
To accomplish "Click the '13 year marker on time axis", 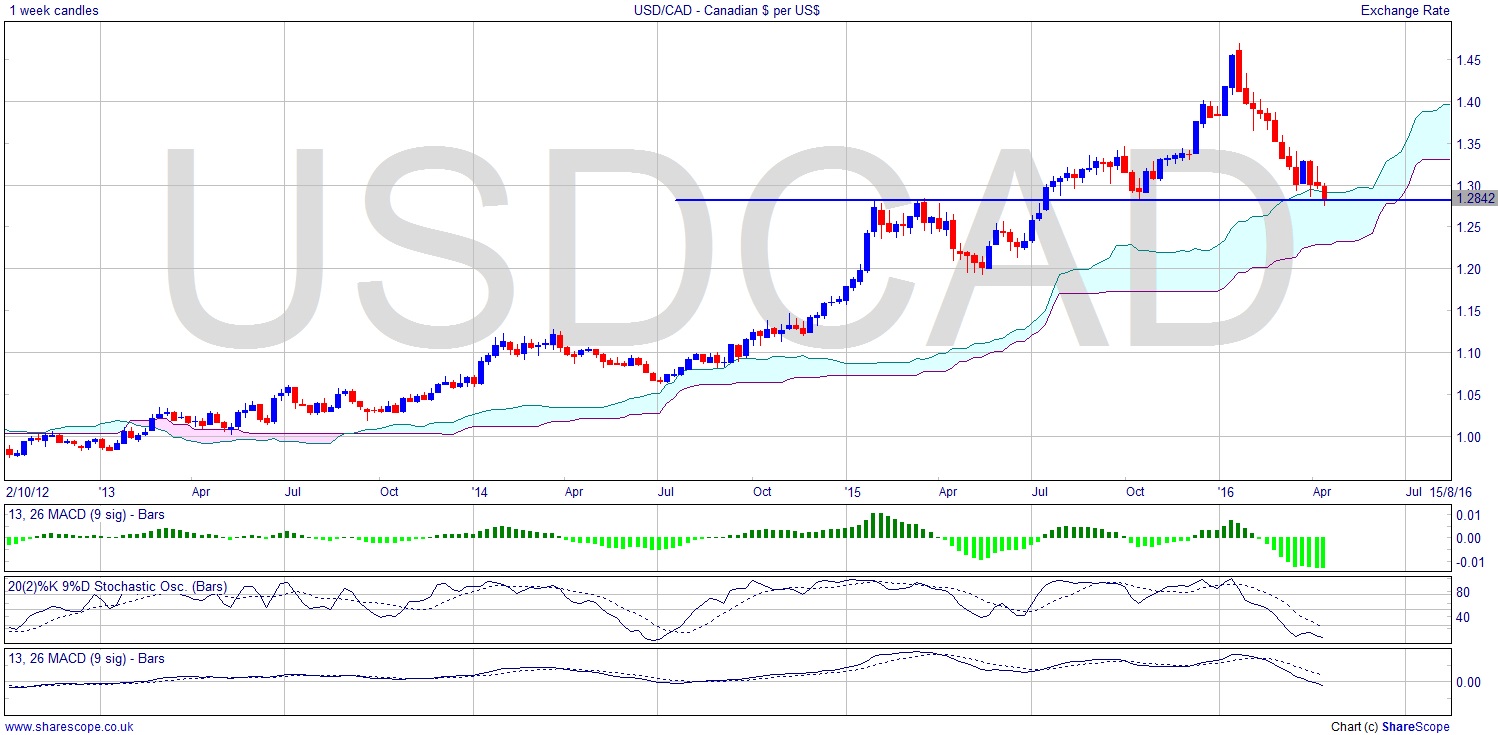I will [106, 492].
